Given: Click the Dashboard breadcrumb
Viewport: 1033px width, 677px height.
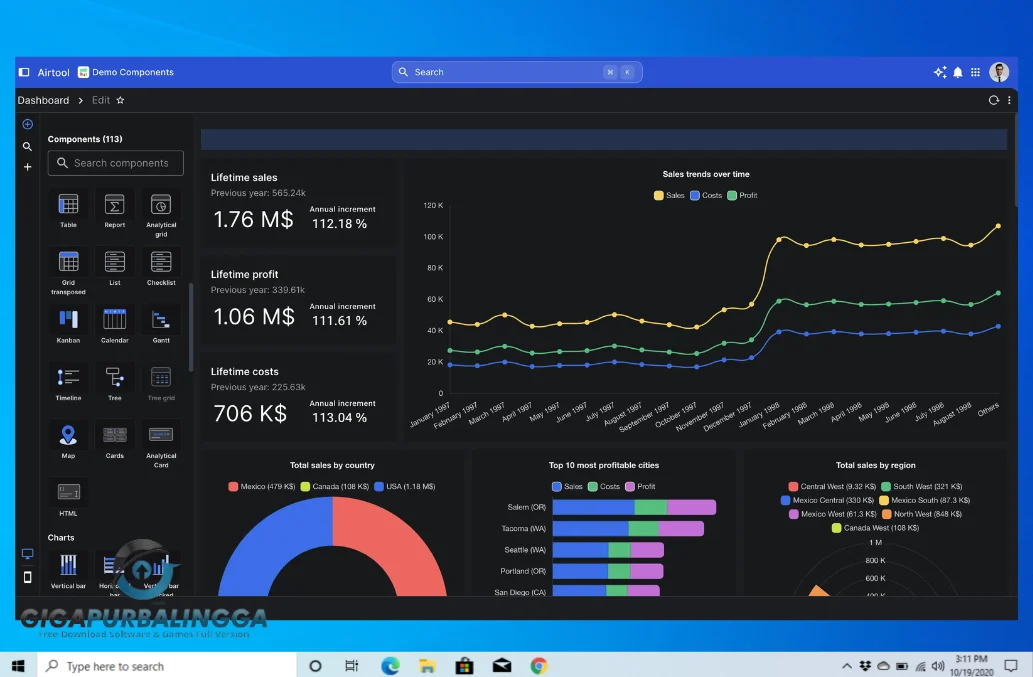Looking at the screenshot, I should (43, 100).
